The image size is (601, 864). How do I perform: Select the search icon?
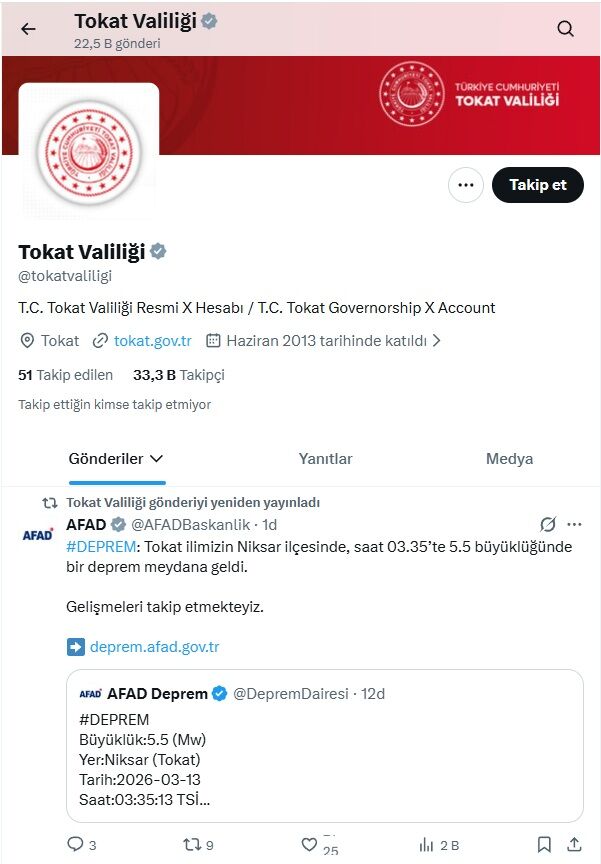tap(566, 29)
